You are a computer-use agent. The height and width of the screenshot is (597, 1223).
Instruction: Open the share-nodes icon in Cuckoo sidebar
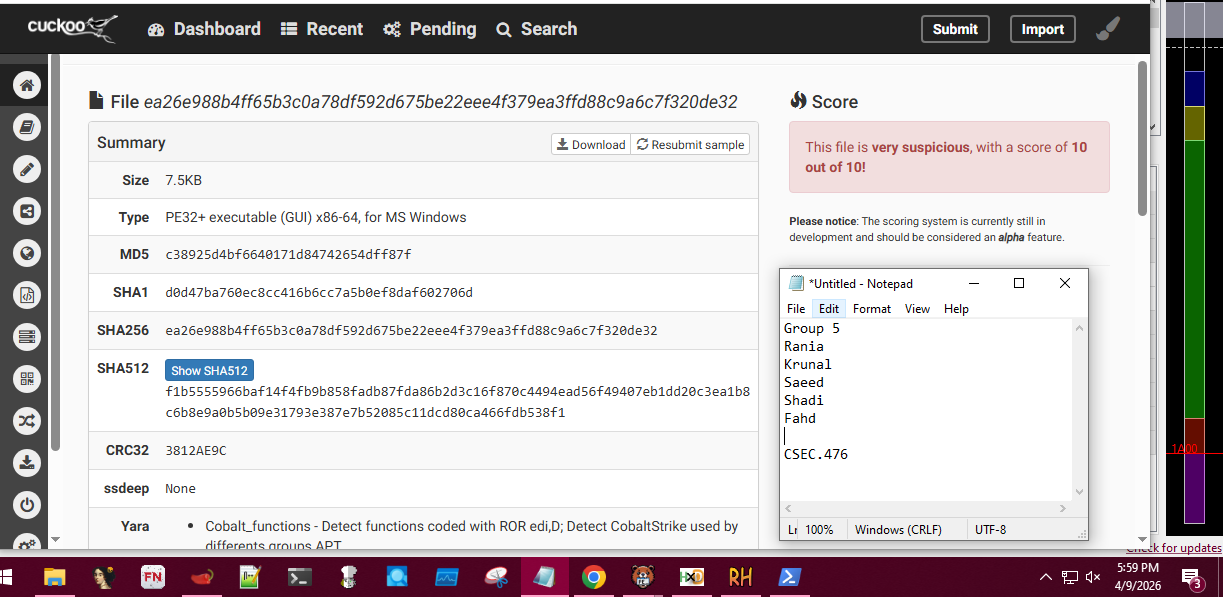point(27,211)
